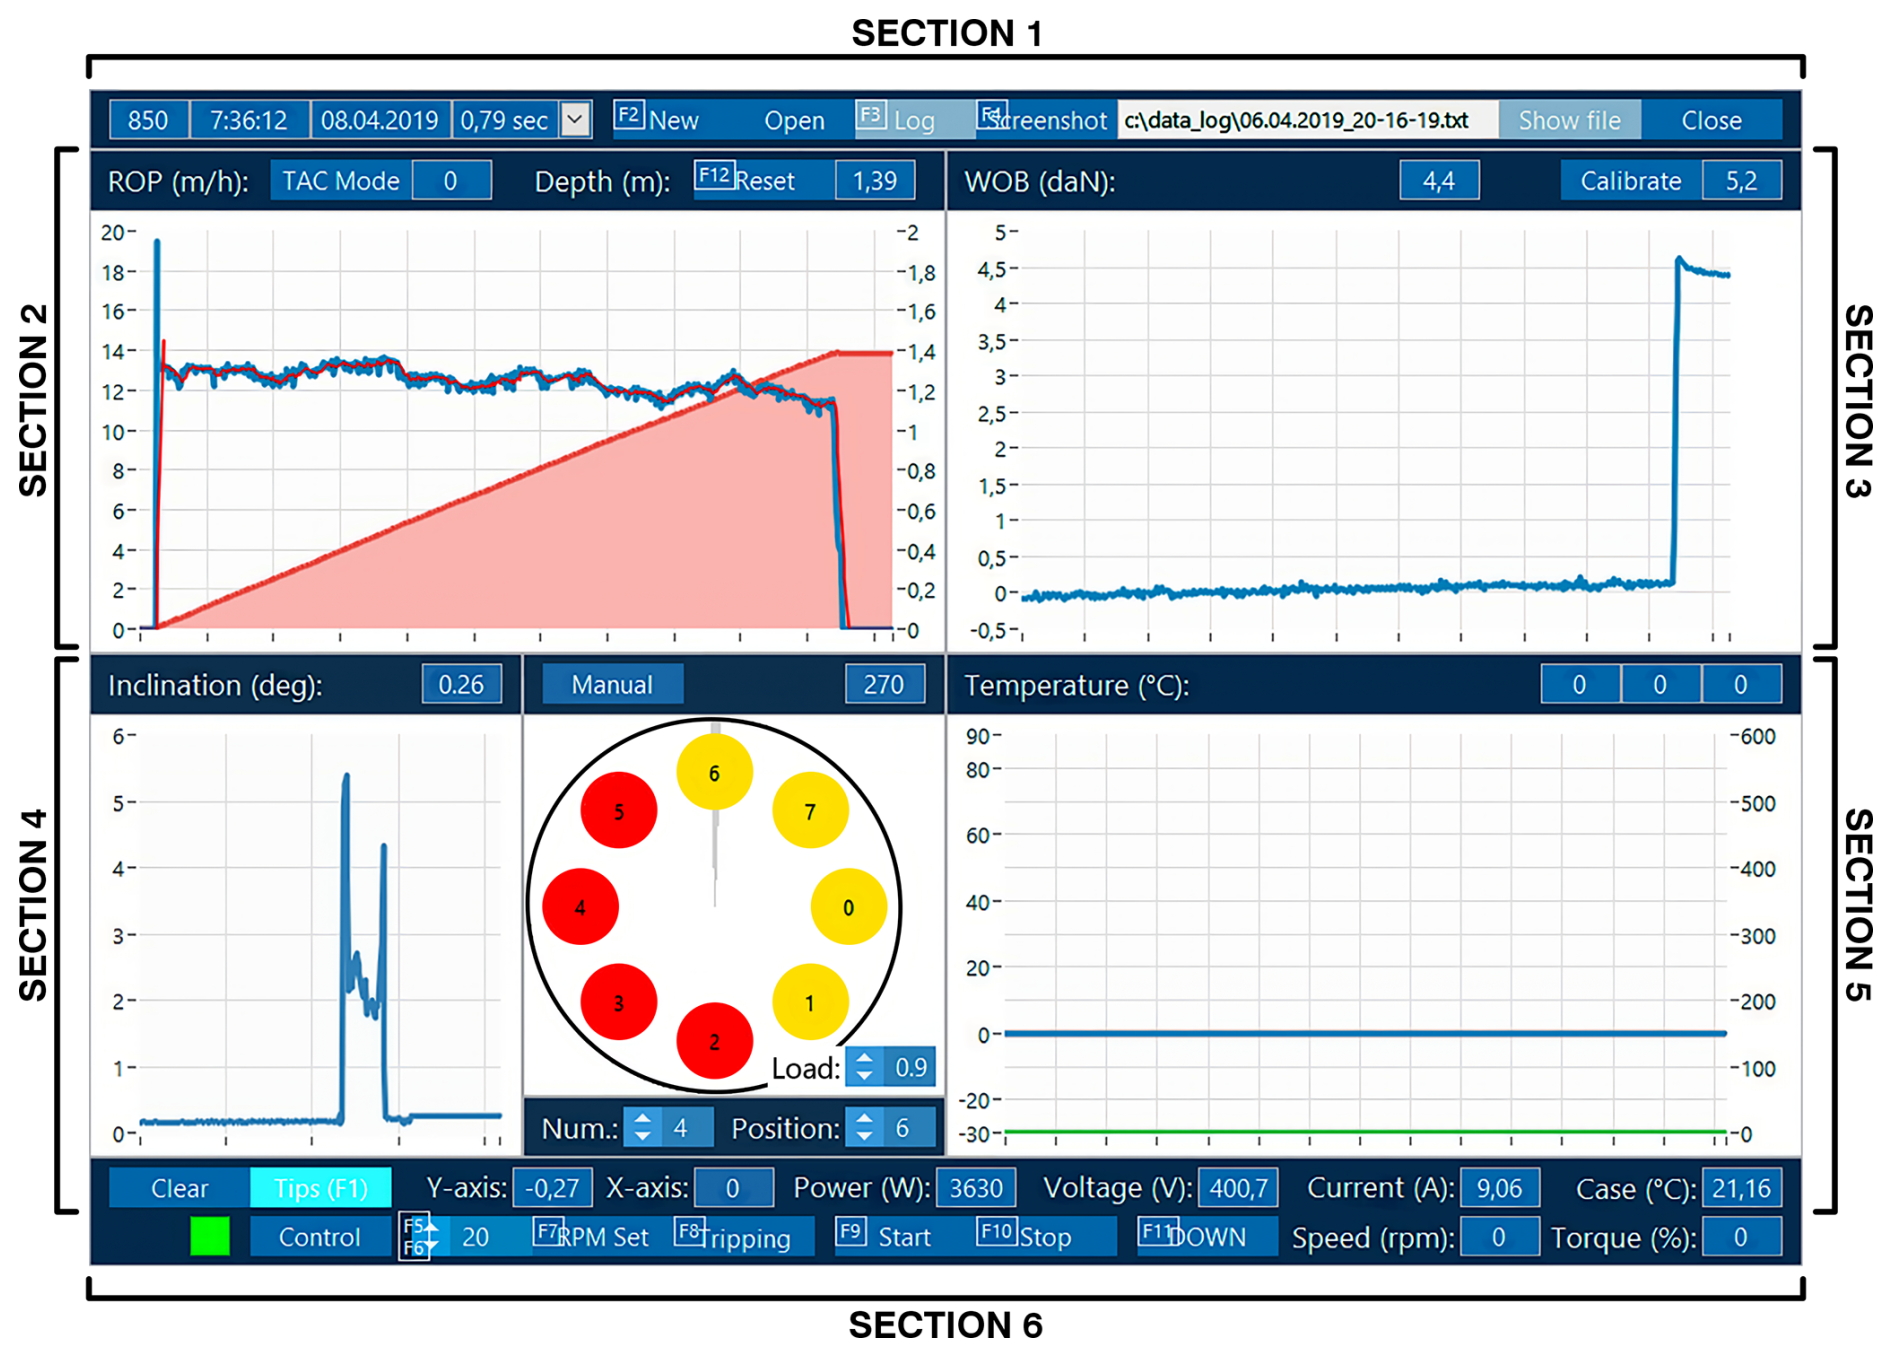Toggle TAC Mode for ROP

point(340,181)
